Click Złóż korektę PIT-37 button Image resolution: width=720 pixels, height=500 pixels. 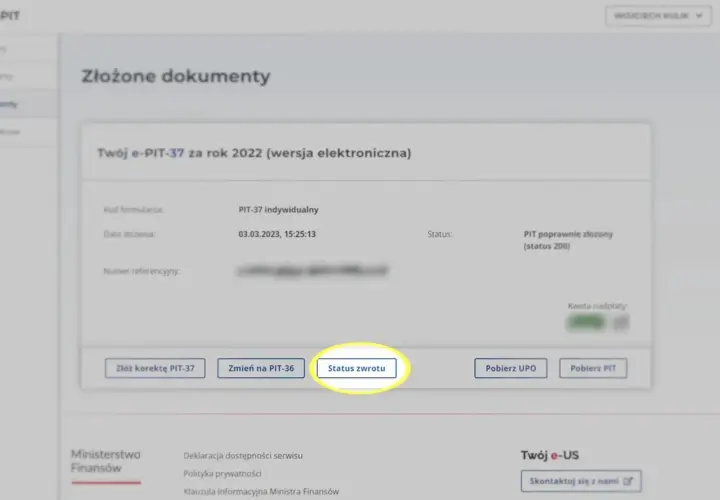(155, 368)
